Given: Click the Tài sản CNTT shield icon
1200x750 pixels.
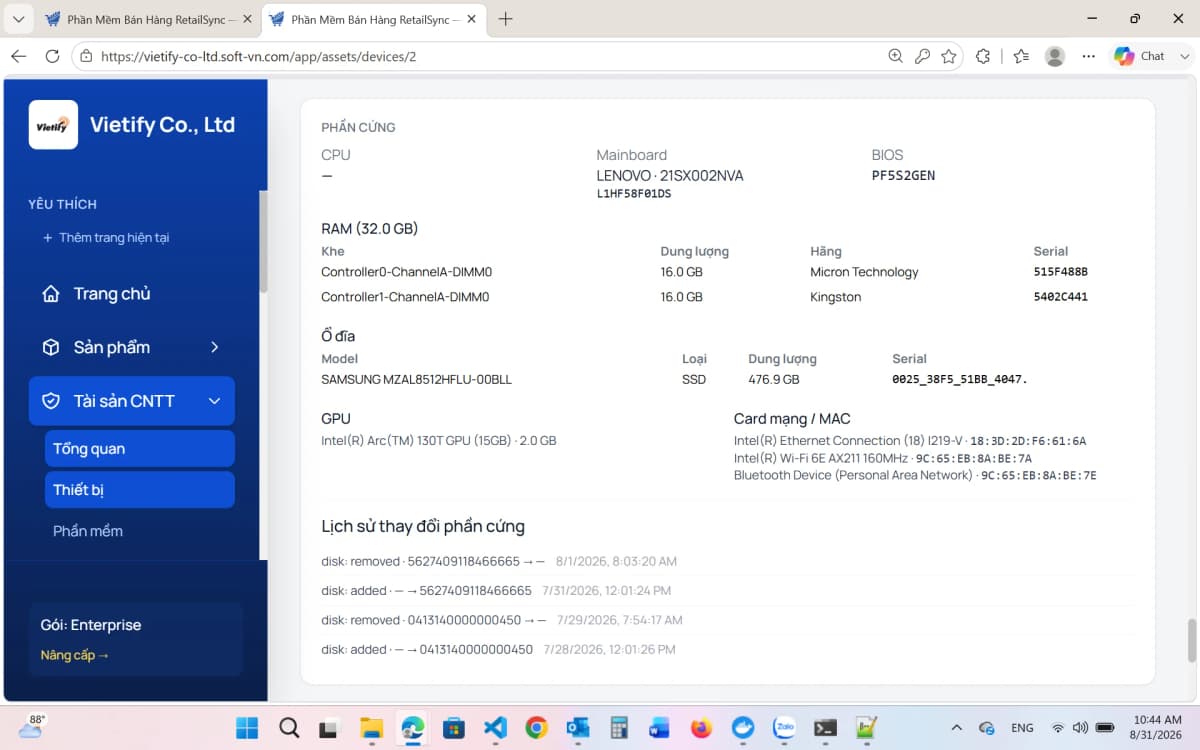Looking at the screenshot, I should (x=51, y=401).
